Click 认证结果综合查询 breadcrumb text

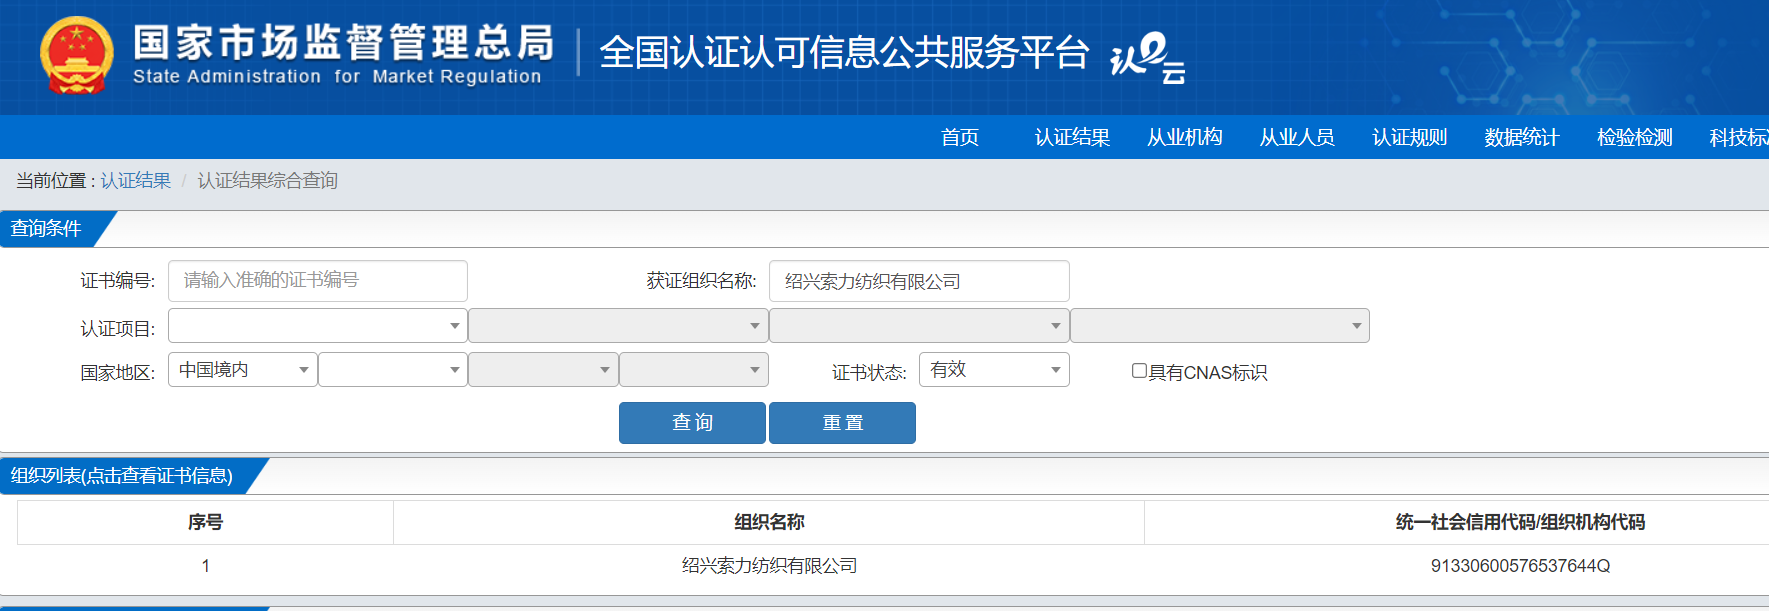(268, 180)
